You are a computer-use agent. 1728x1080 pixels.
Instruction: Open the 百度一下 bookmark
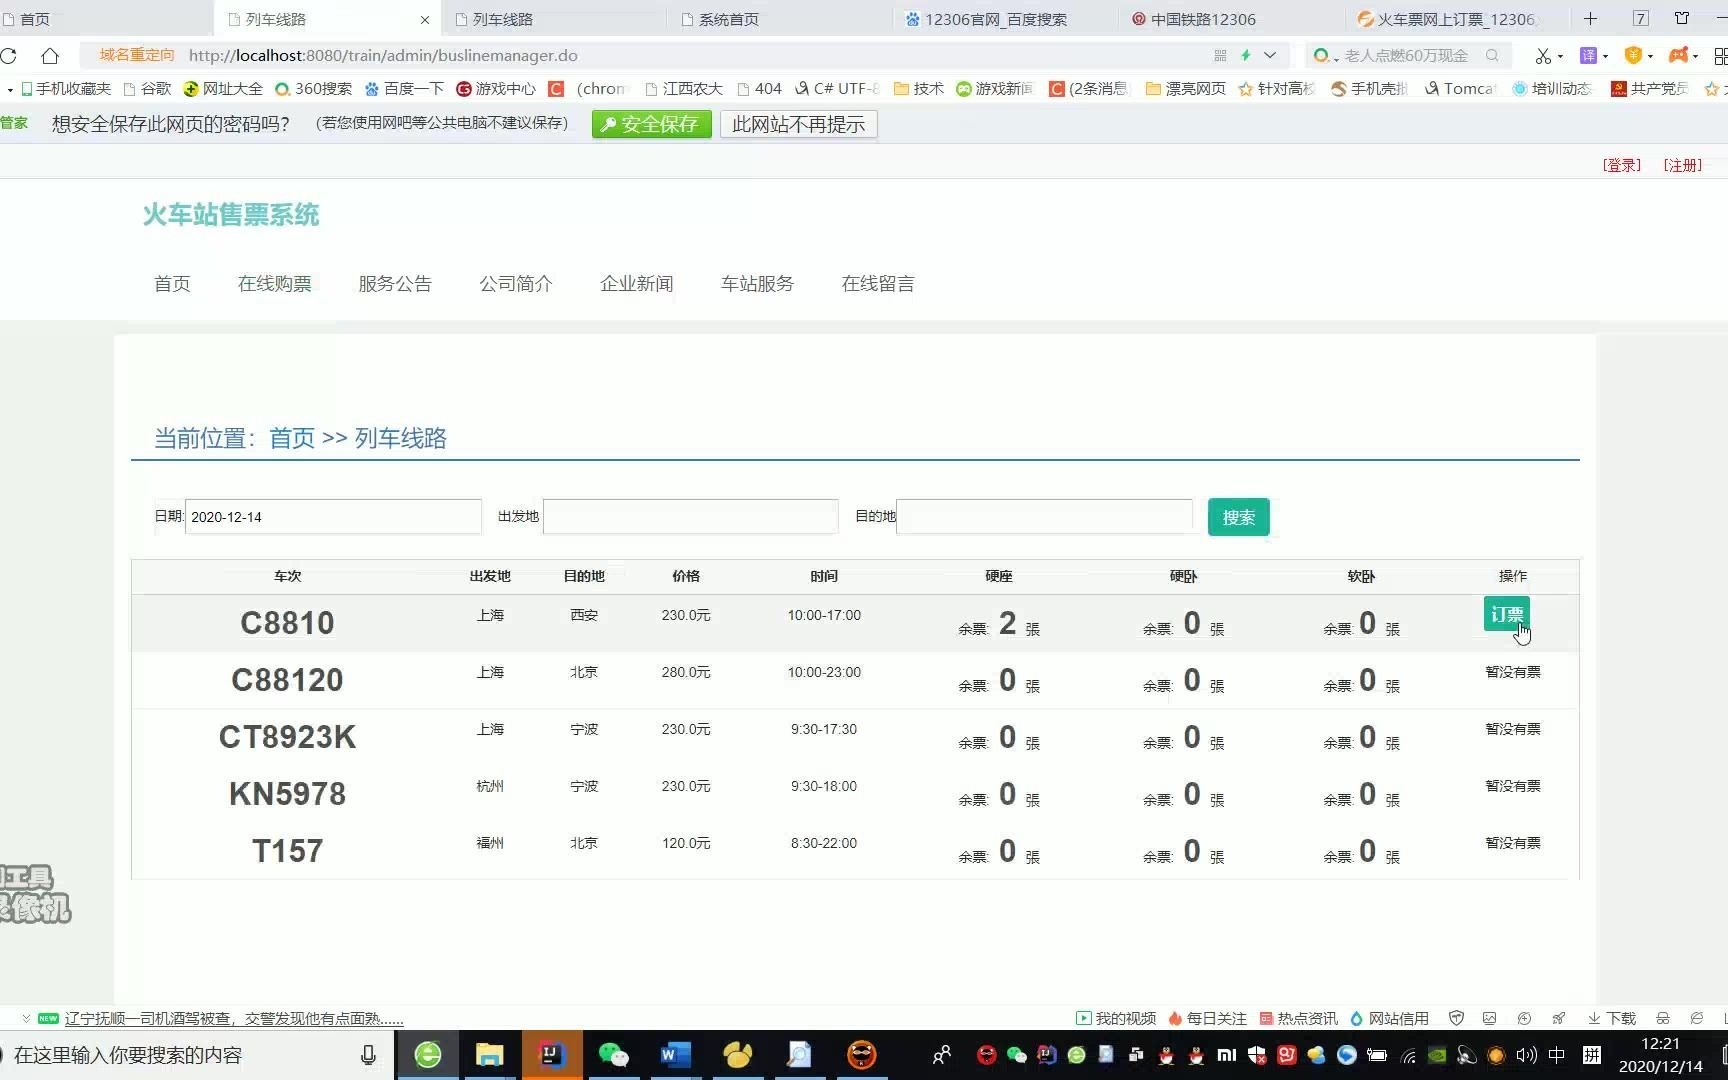(404, 89)
